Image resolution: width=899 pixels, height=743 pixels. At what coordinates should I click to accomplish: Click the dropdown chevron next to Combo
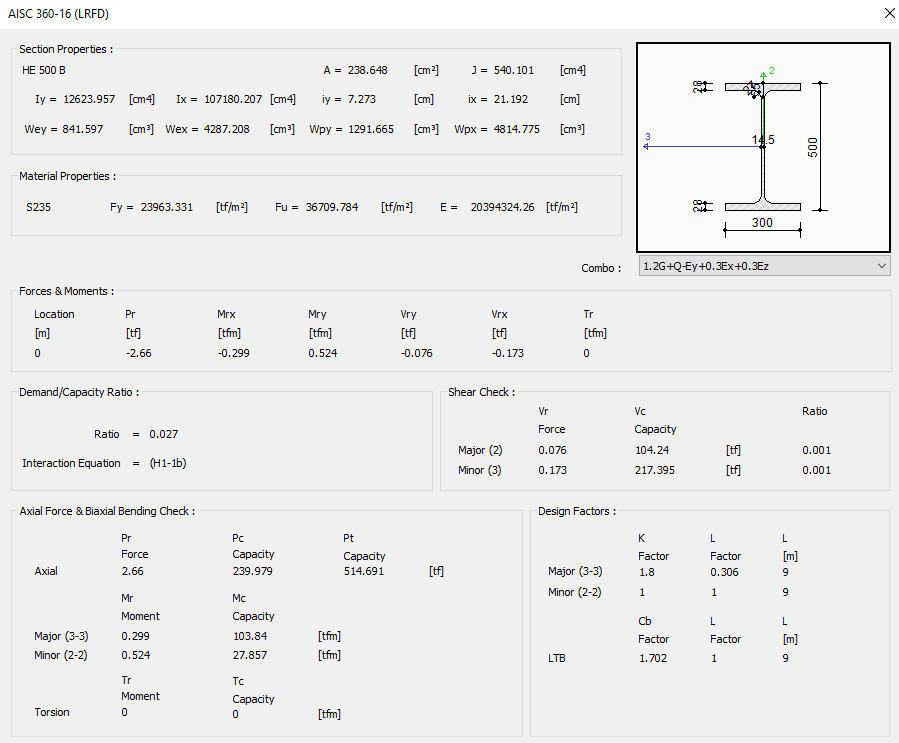point(880,266)
